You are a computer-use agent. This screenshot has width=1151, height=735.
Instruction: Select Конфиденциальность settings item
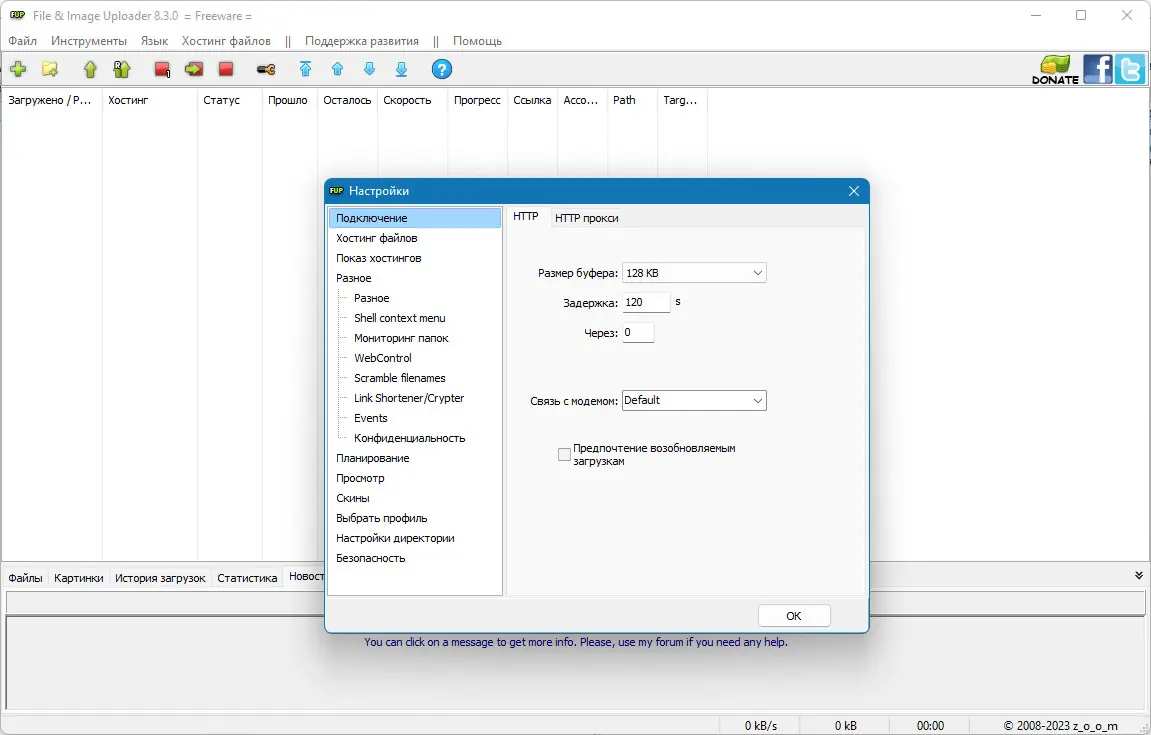click(410, 438)
